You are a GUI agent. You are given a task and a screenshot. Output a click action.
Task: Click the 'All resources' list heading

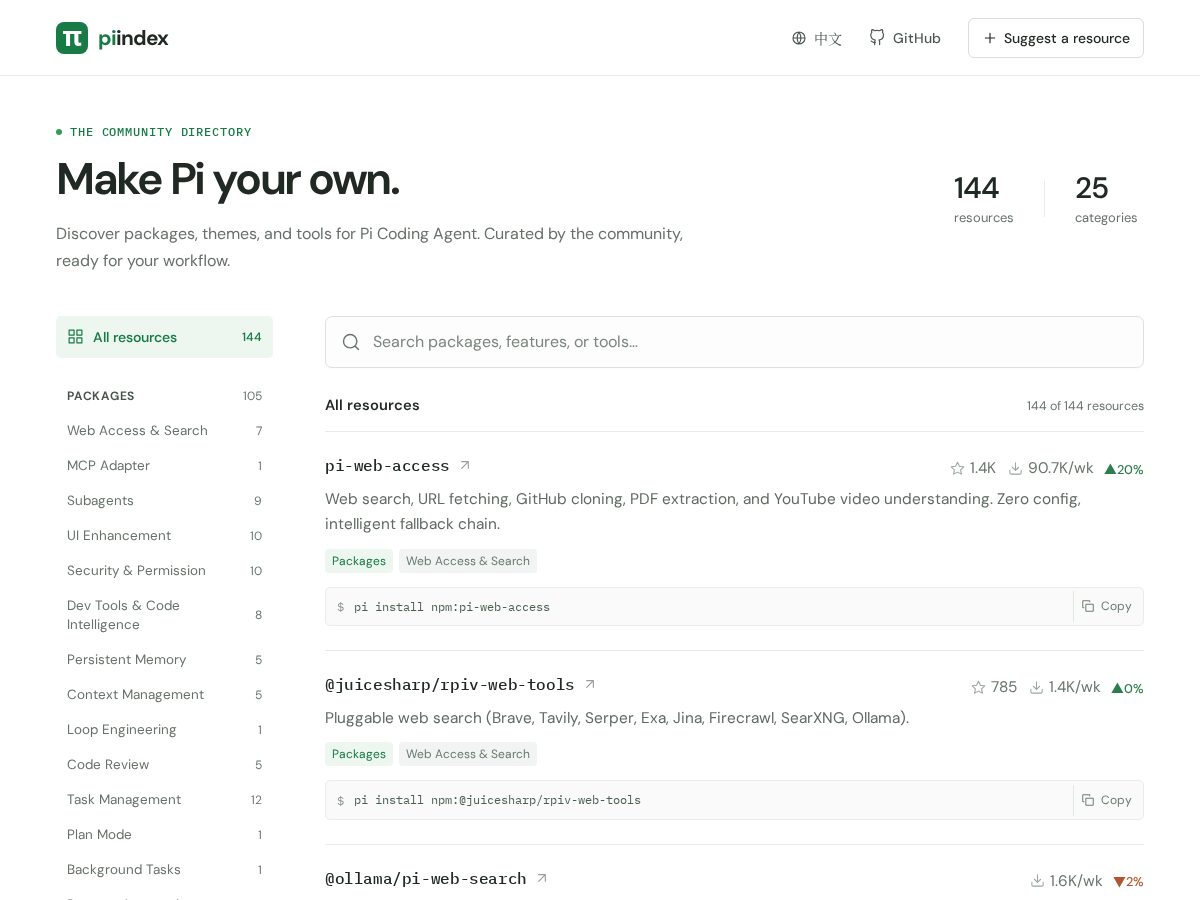tap(372, 405)
